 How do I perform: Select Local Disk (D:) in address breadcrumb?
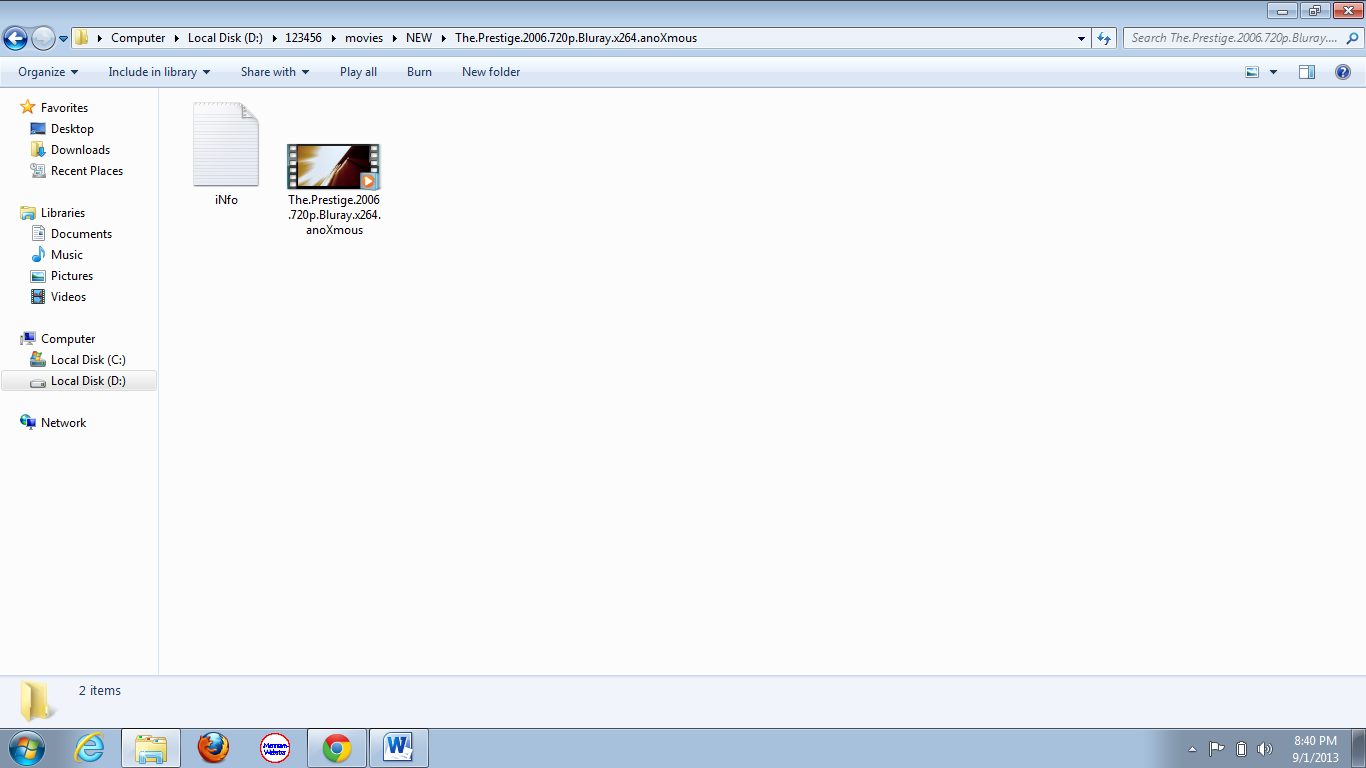(225, 38)
